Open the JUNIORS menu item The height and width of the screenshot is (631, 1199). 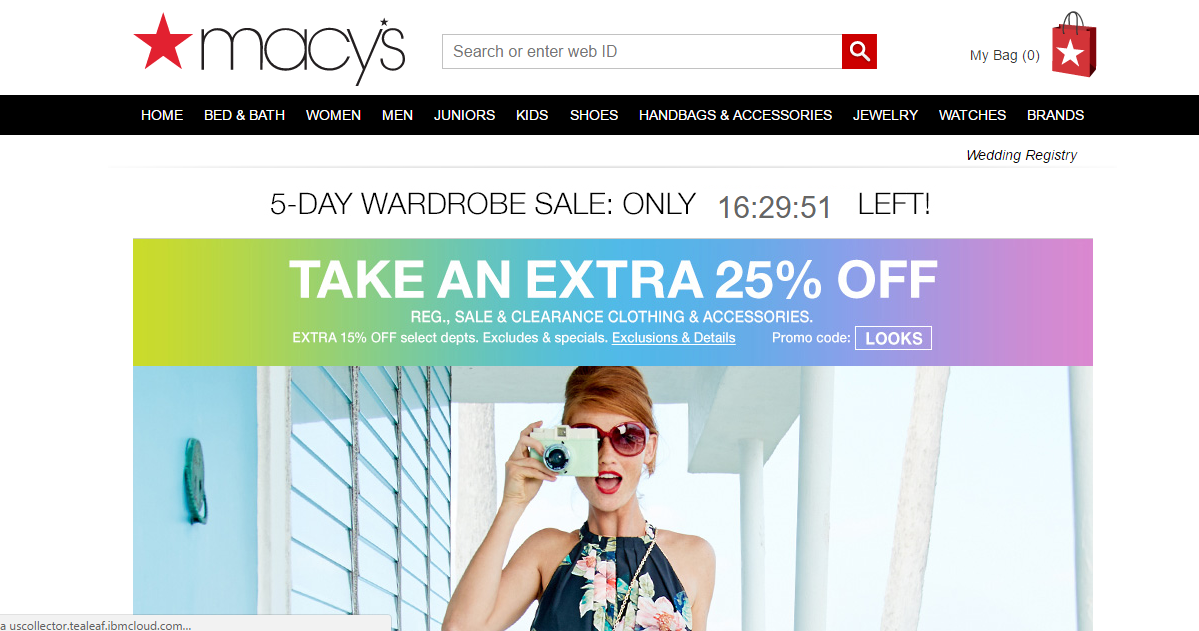[464, 115]
